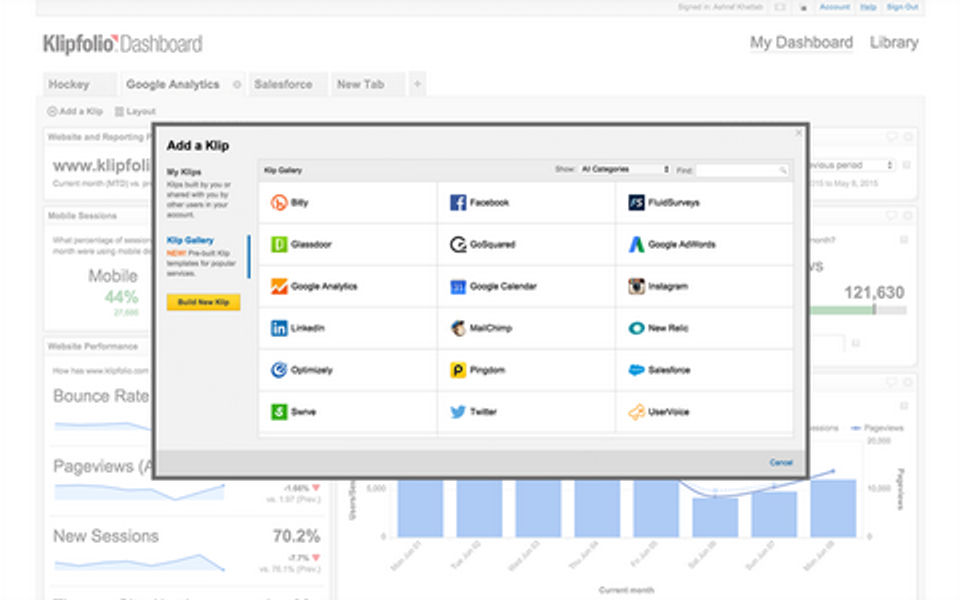Click the Bounce Rate label
The height and width of the screenshot is (600, 960).
(101, 396)
